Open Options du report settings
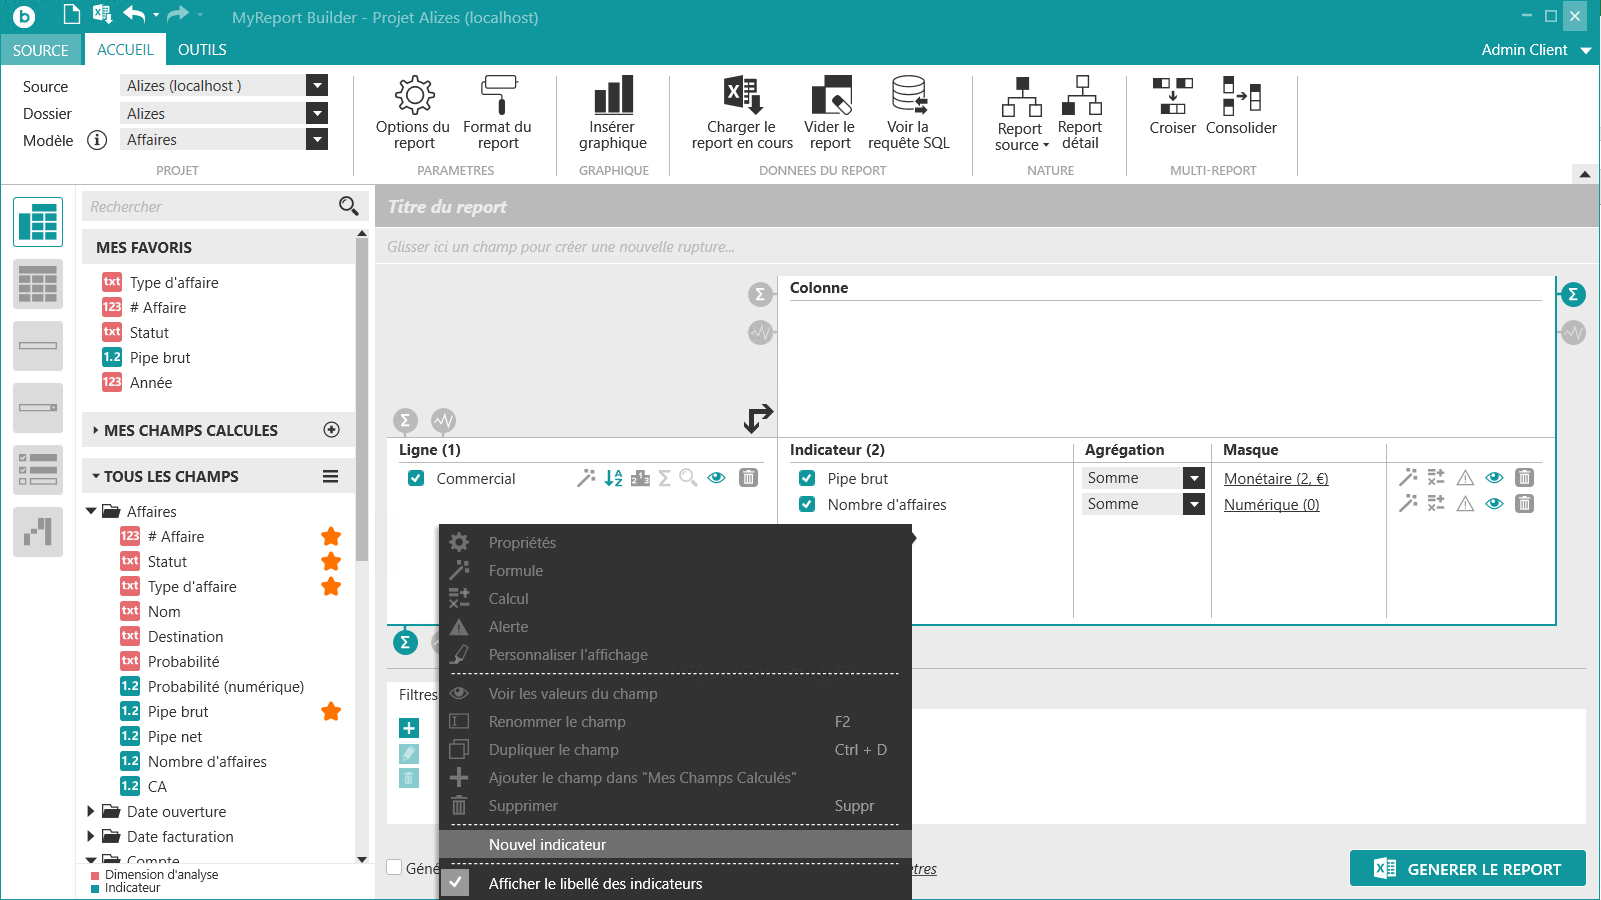This screenshot has height=900, width=1601. 413,112
